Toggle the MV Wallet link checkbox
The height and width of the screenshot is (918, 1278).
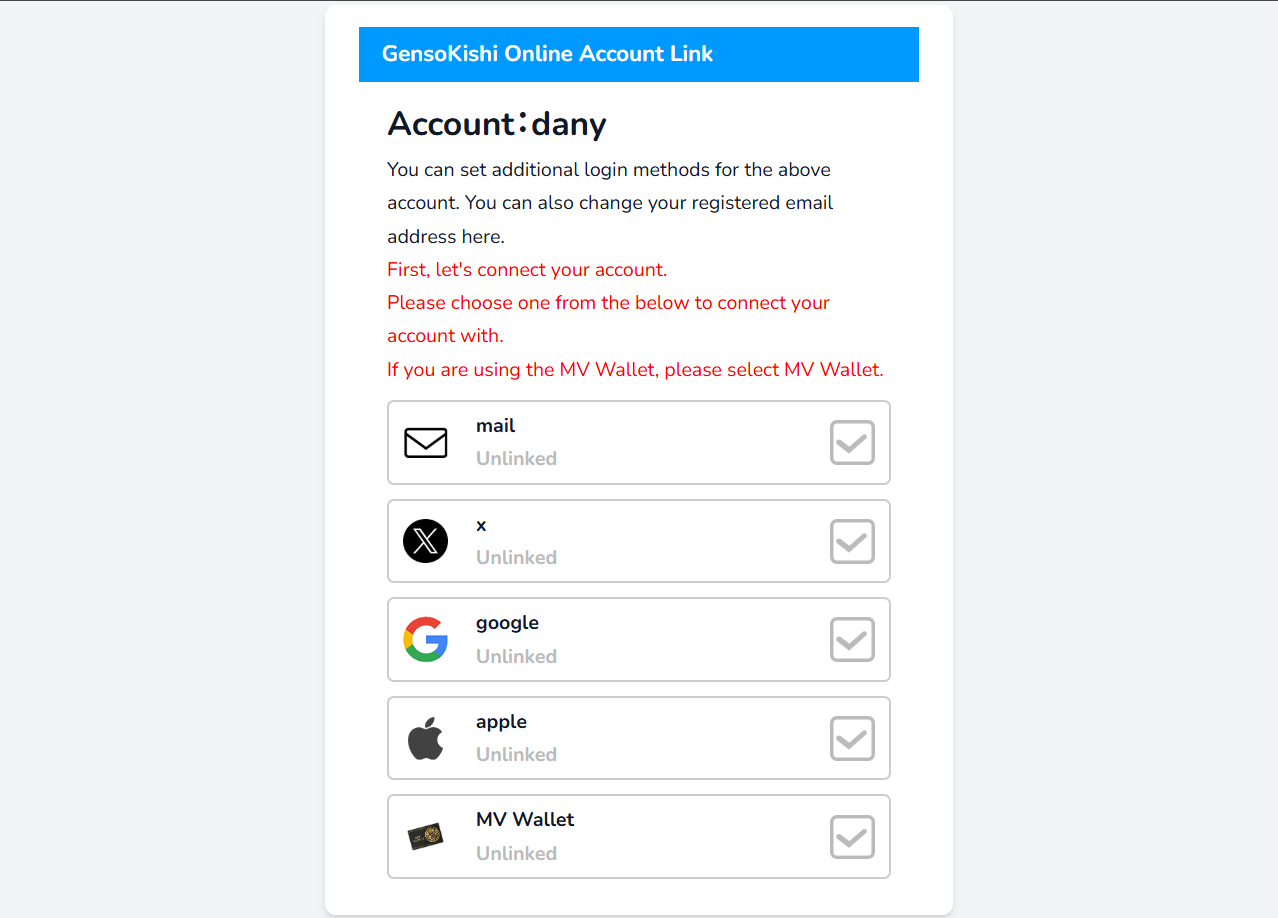[852, 837]
